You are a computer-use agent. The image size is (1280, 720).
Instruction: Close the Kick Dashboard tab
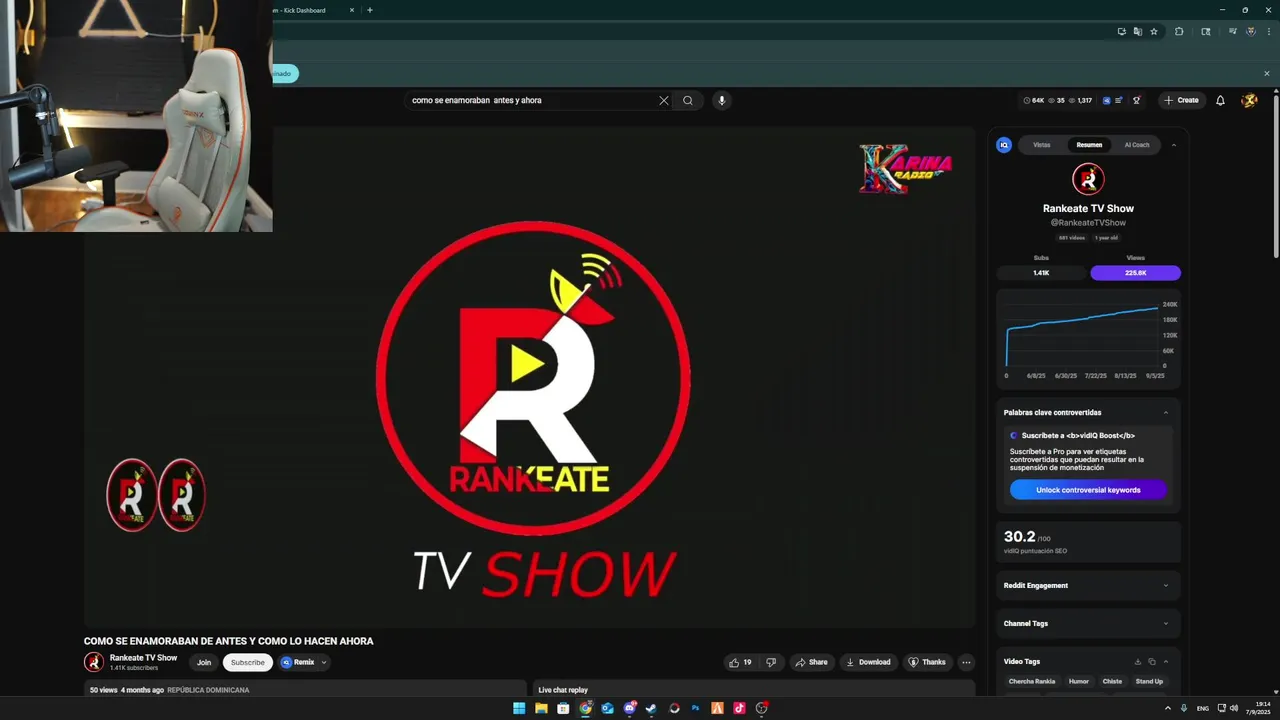352,10
